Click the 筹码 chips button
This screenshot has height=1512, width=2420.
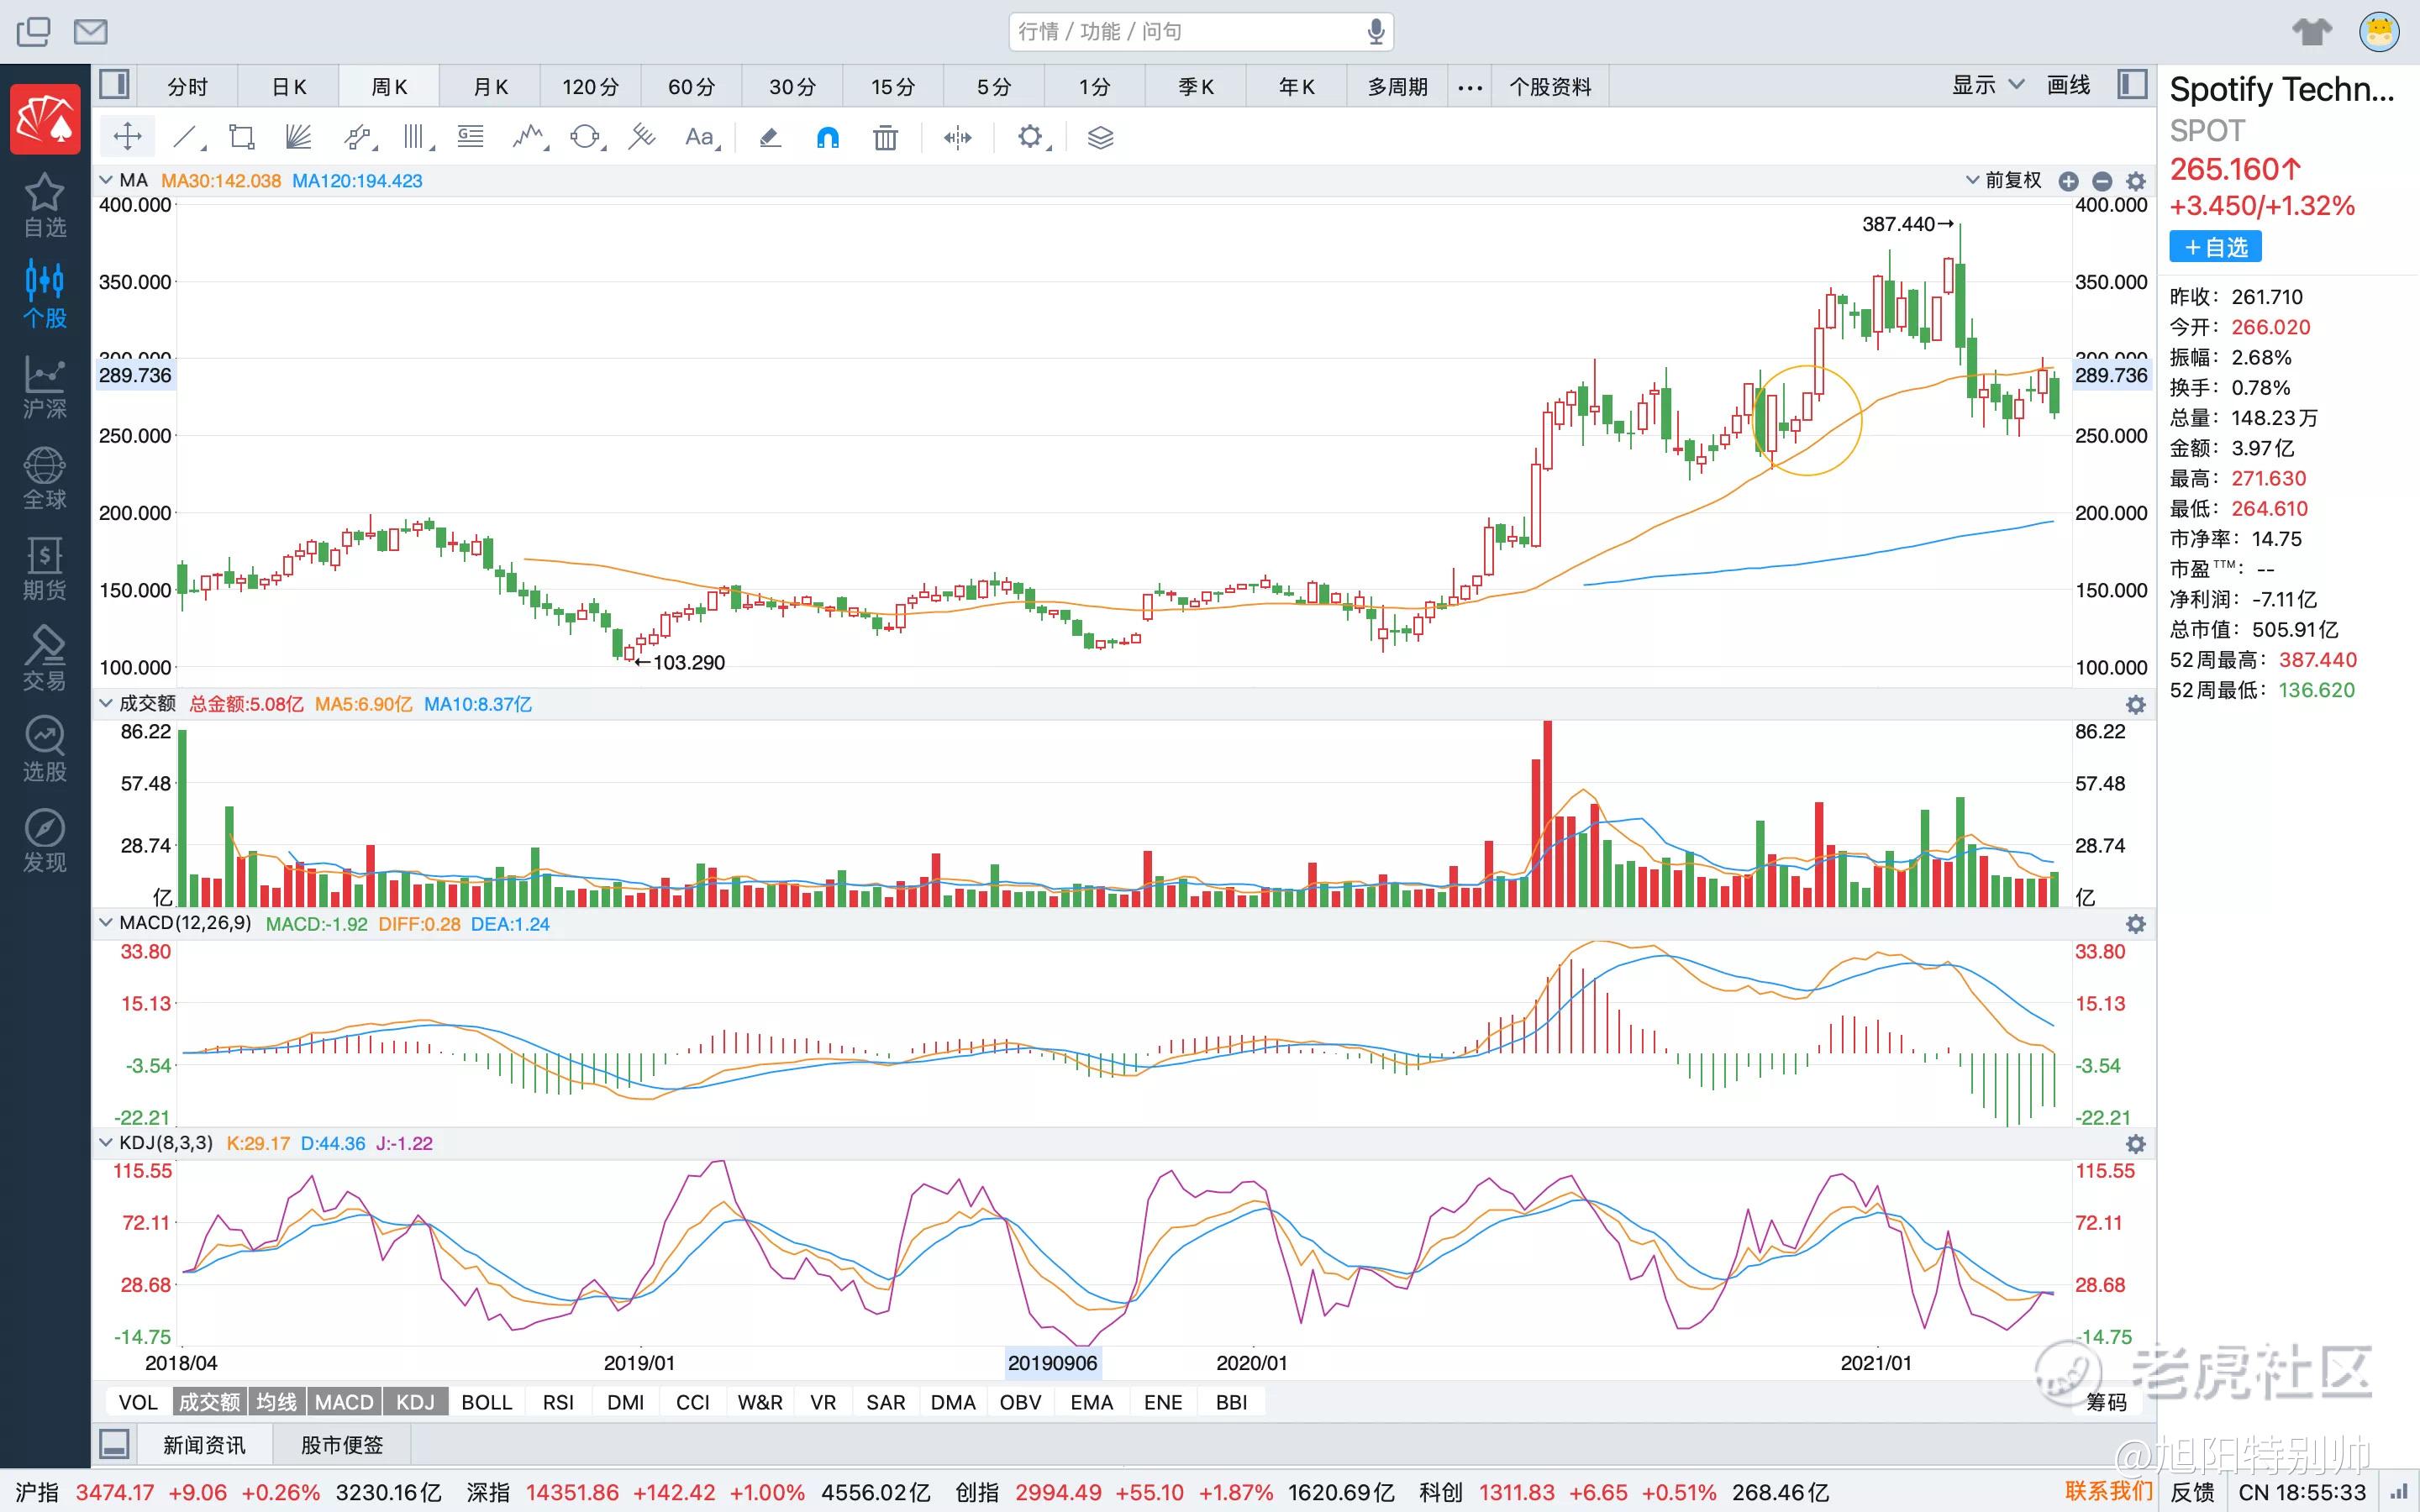click(2106, 1402)
